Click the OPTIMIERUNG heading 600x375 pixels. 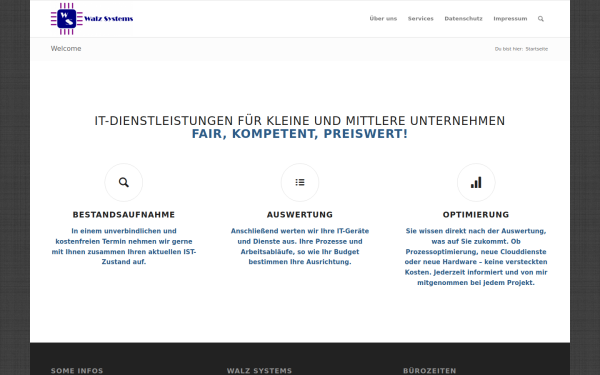[476, 215]
